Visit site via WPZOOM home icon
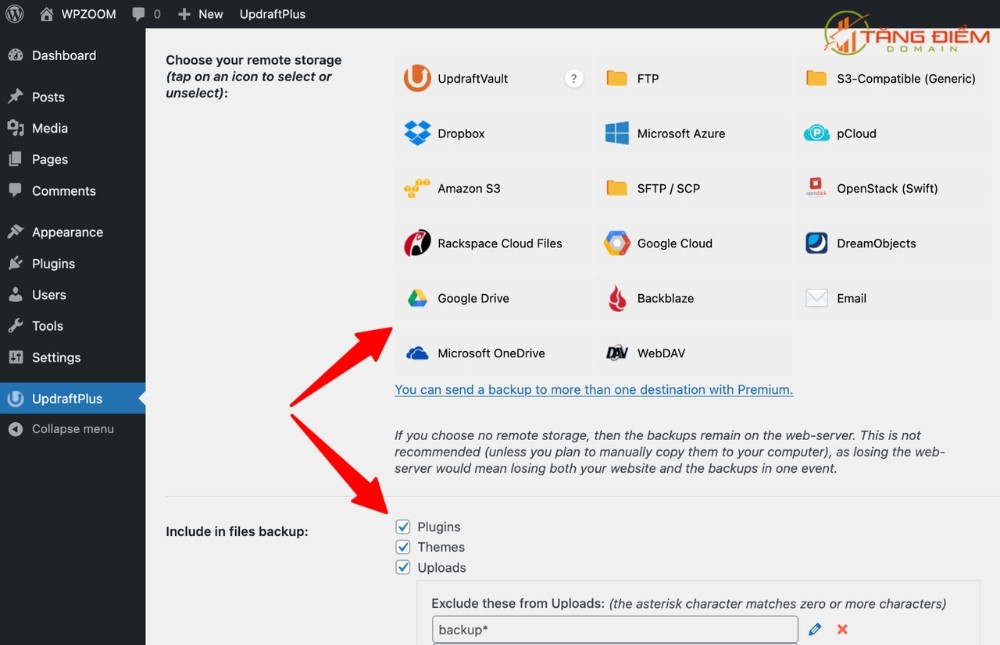This screenshot has height=645, width=1000. 47,14
